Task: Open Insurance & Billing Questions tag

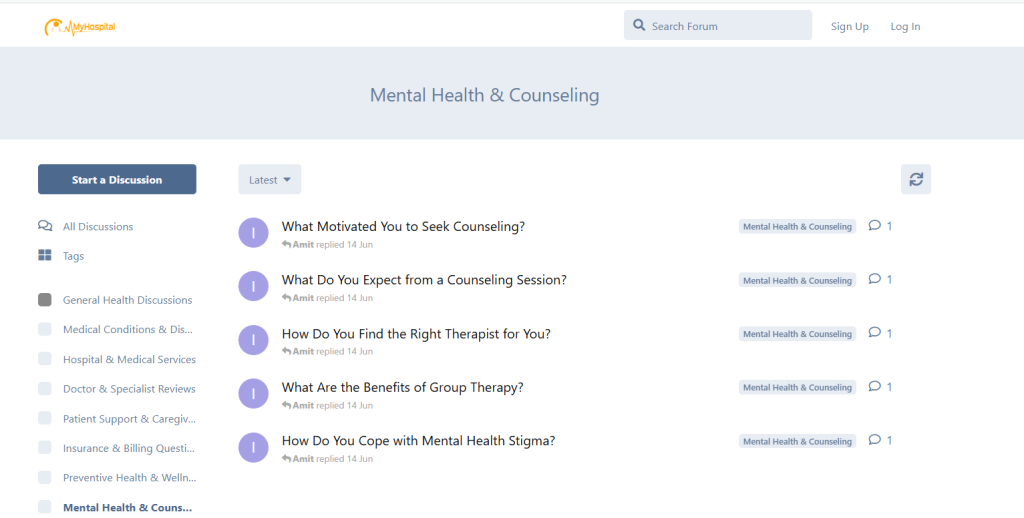Action: tap(129, 448)
